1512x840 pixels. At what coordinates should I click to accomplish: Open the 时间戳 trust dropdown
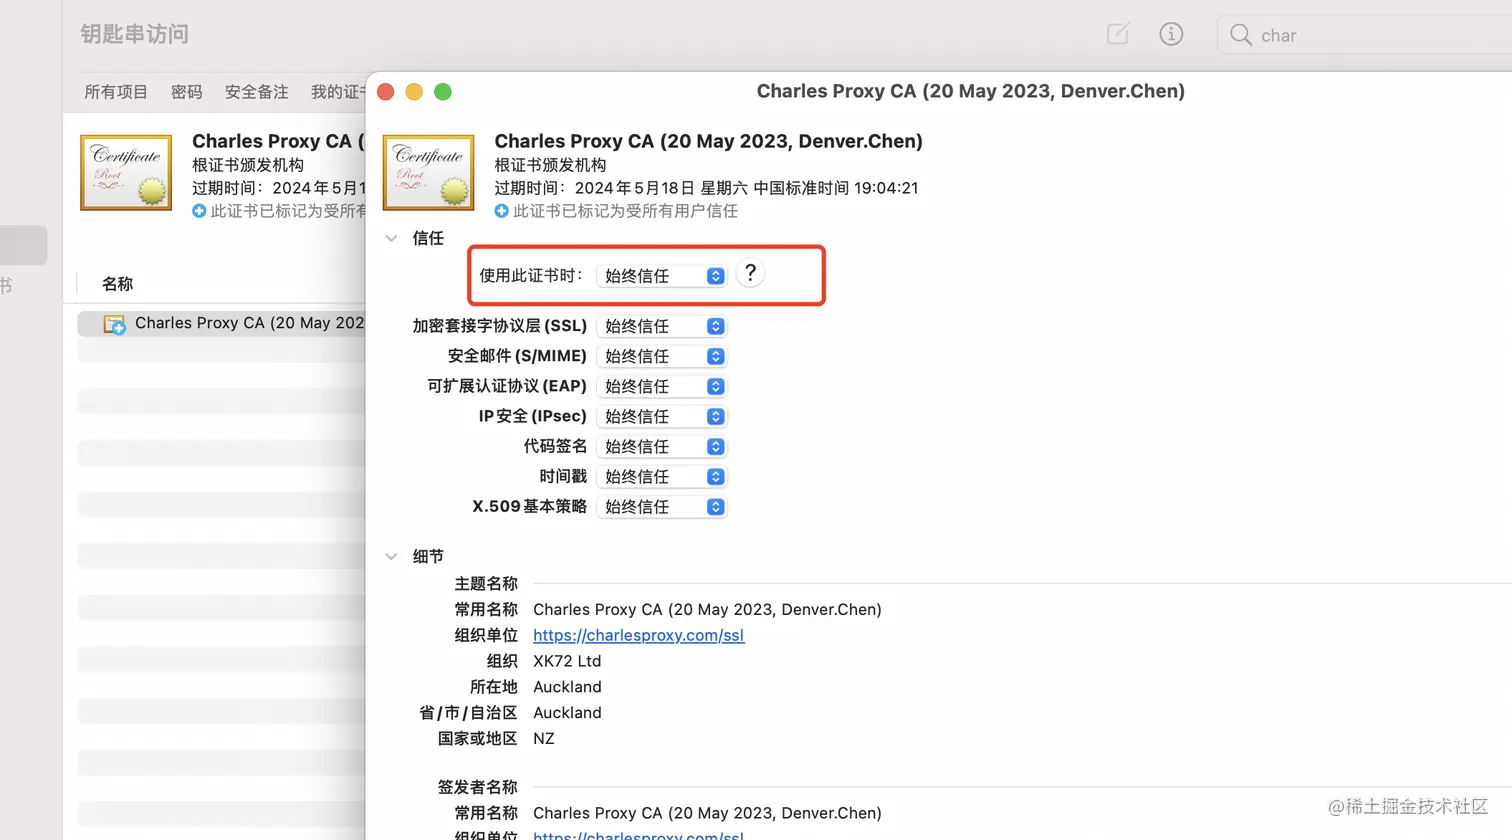point(662,476)
